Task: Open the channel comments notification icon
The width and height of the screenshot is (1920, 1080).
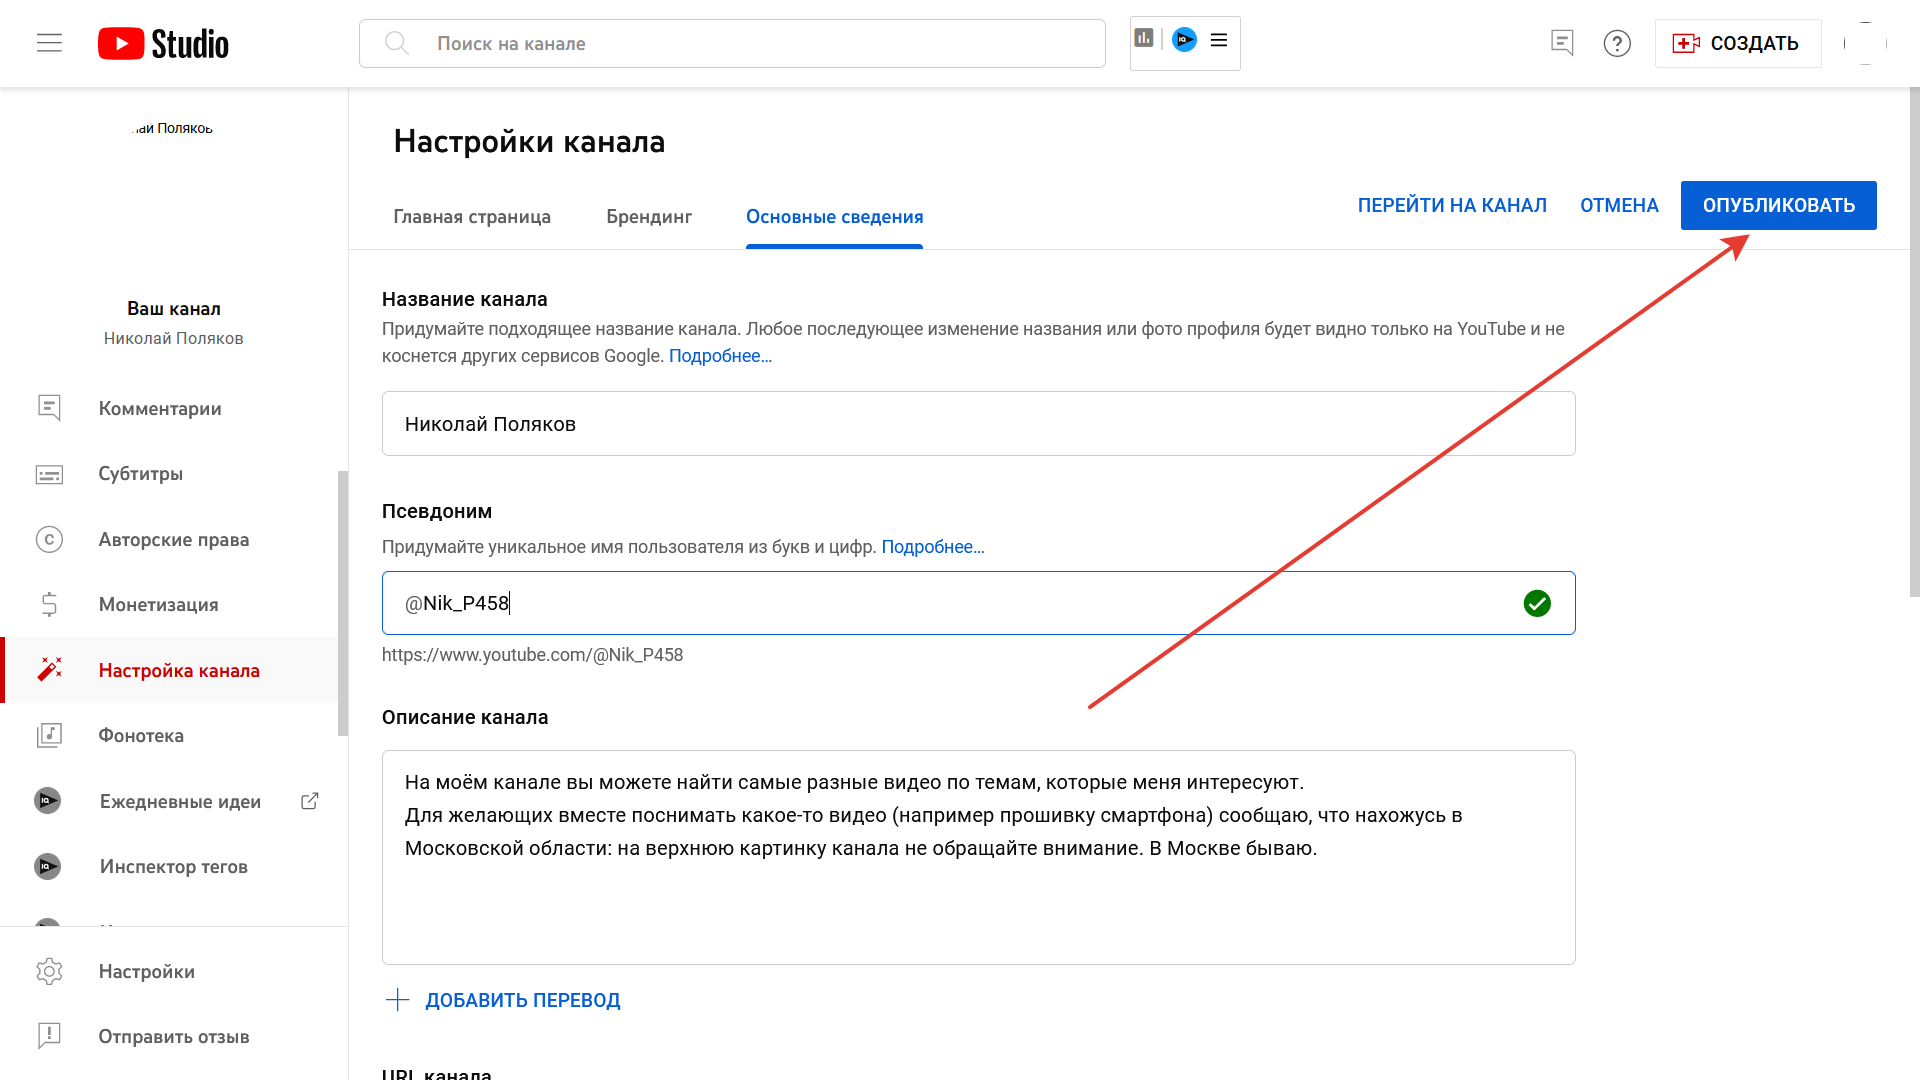Action: coord(1561,43)
